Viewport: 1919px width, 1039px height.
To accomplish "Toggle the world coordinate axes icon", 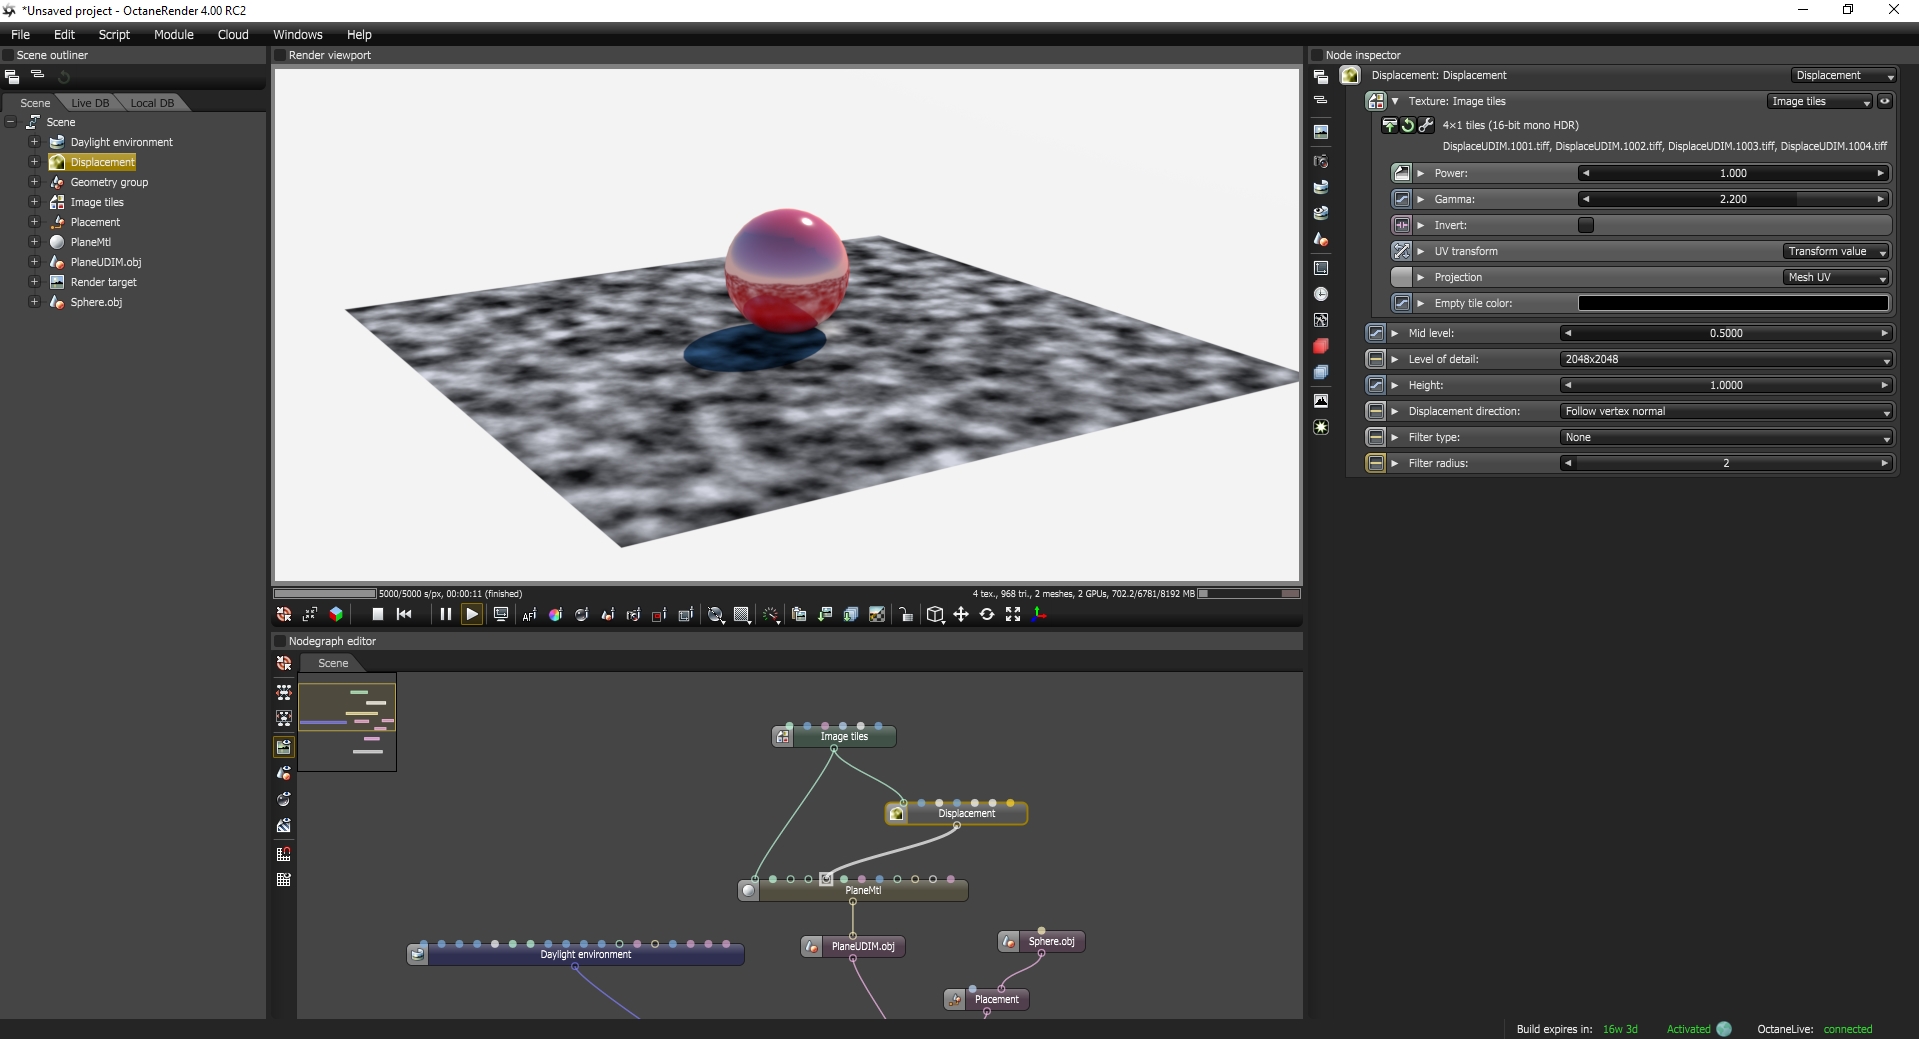I will point(1039,614).
